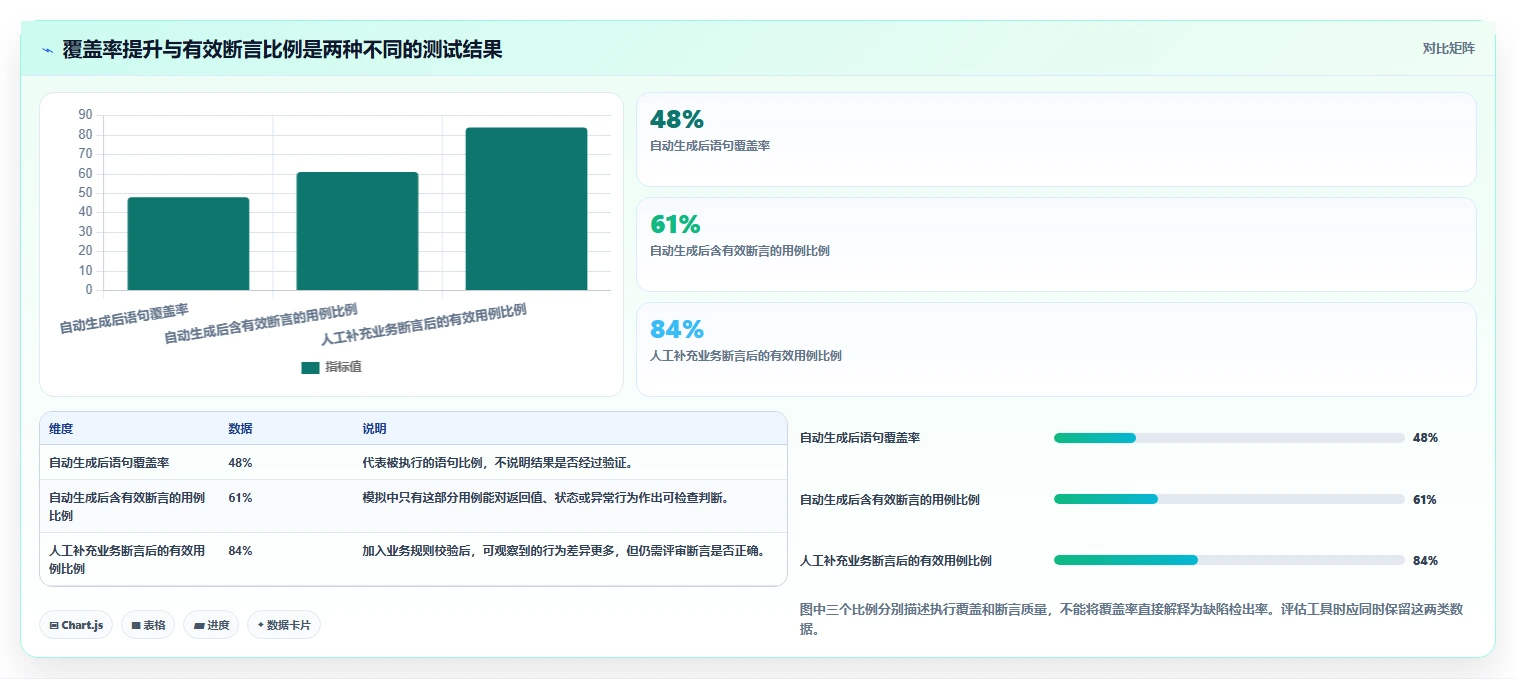Click table cell 自动生成后语句覆盖率
This screenshot has width=1516, height=679.
(x=109, y=463)
